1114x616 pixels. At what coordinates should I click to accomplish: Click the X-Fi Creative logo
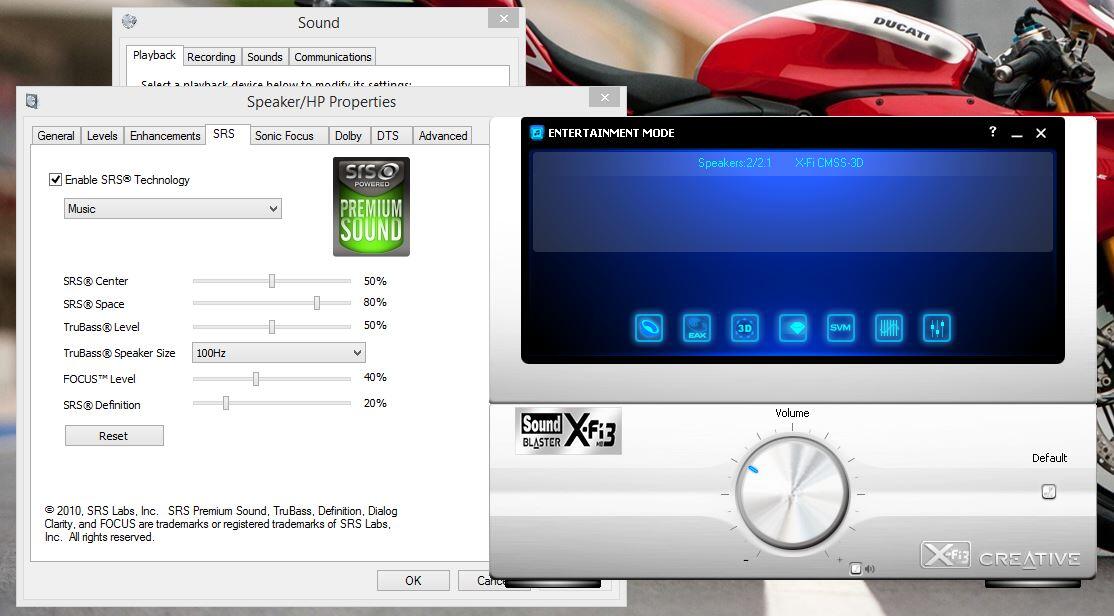click(1000, 556)
